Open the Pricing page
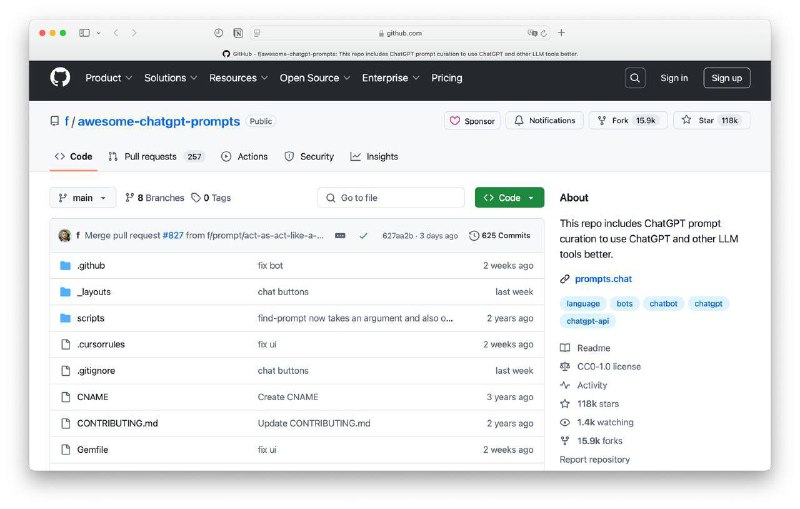This screenshot has height=509, width=800. [x=446, y=78]
